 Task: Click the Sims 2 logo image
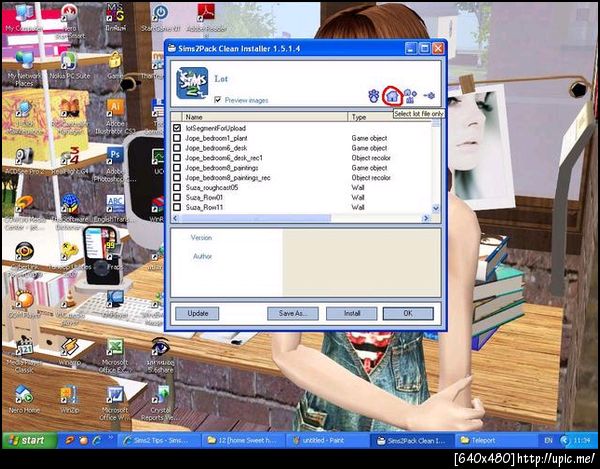[192, 83]
